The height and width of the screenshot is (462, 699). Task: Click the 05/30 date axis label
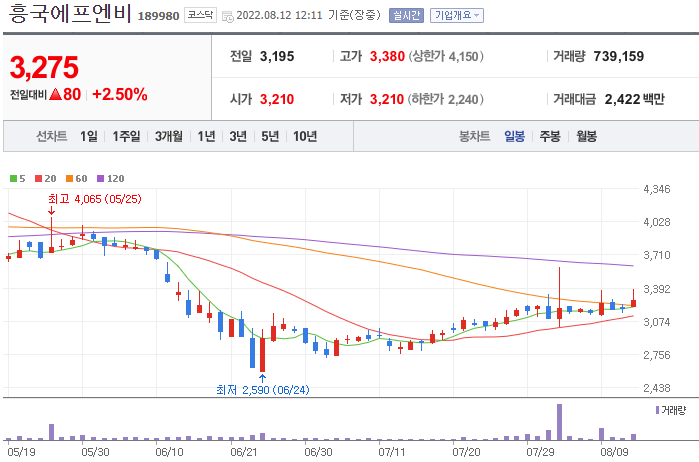pos(95,452)
